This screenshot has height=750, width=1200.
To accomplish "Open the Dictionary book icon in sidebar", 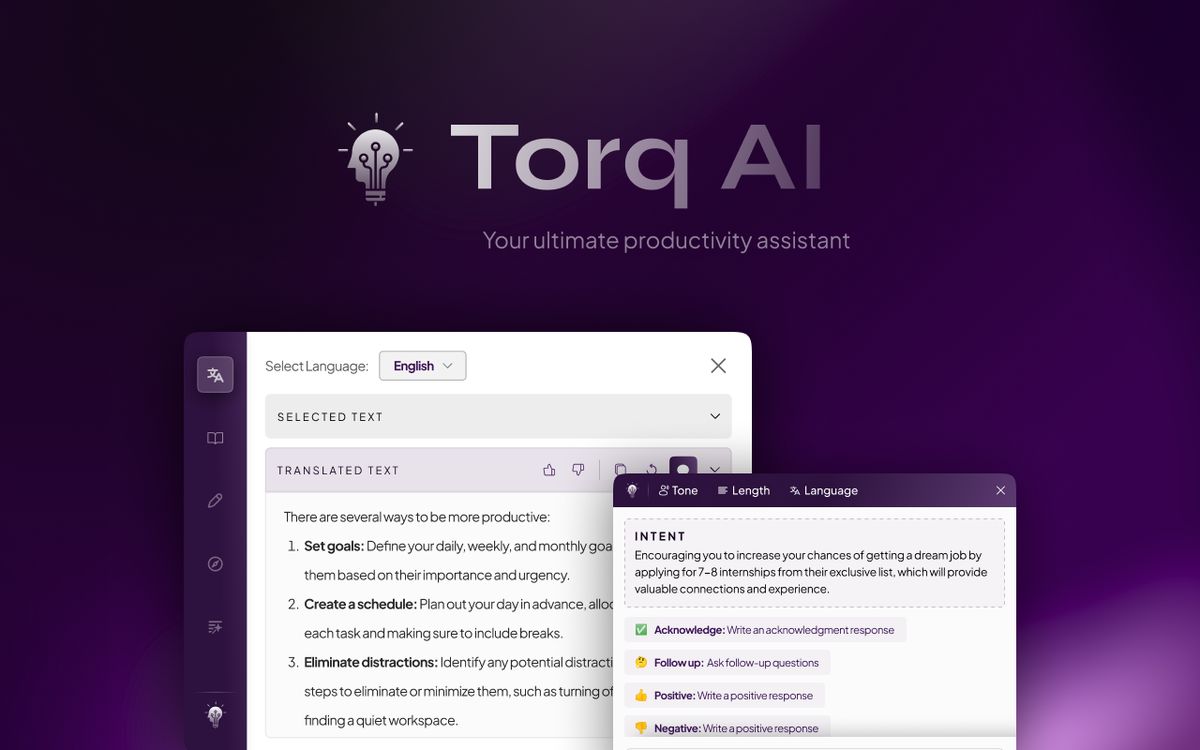I will (214, 437).
